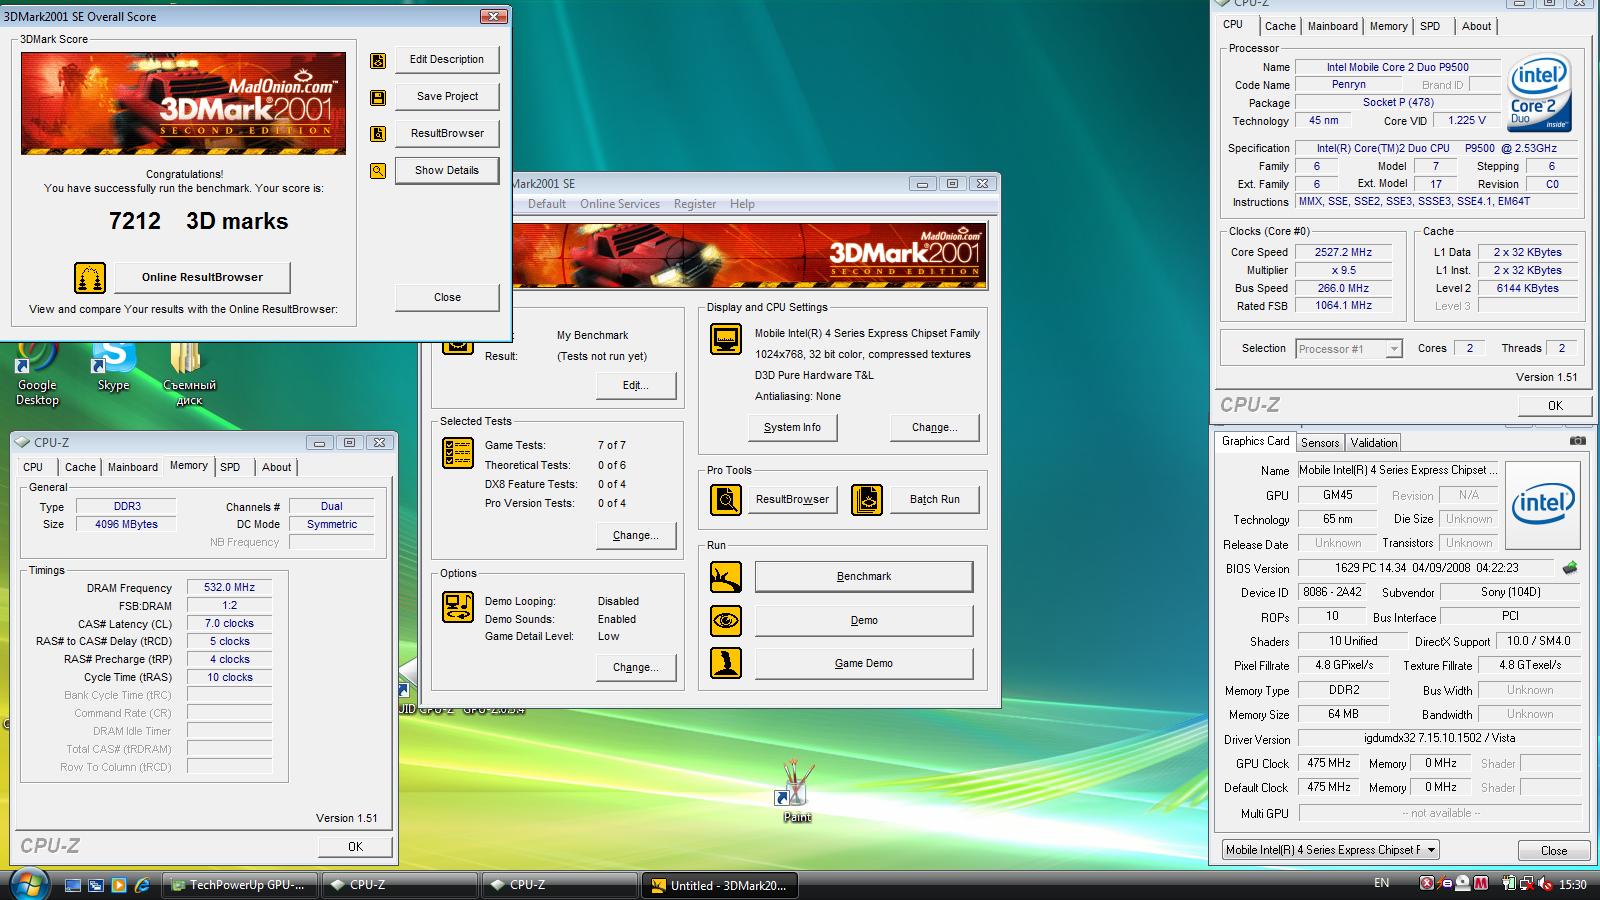Click the Edit button under My Benchmark
Image resolution: width=1600 pixels, height=900 pixels.
click(635, 386)
